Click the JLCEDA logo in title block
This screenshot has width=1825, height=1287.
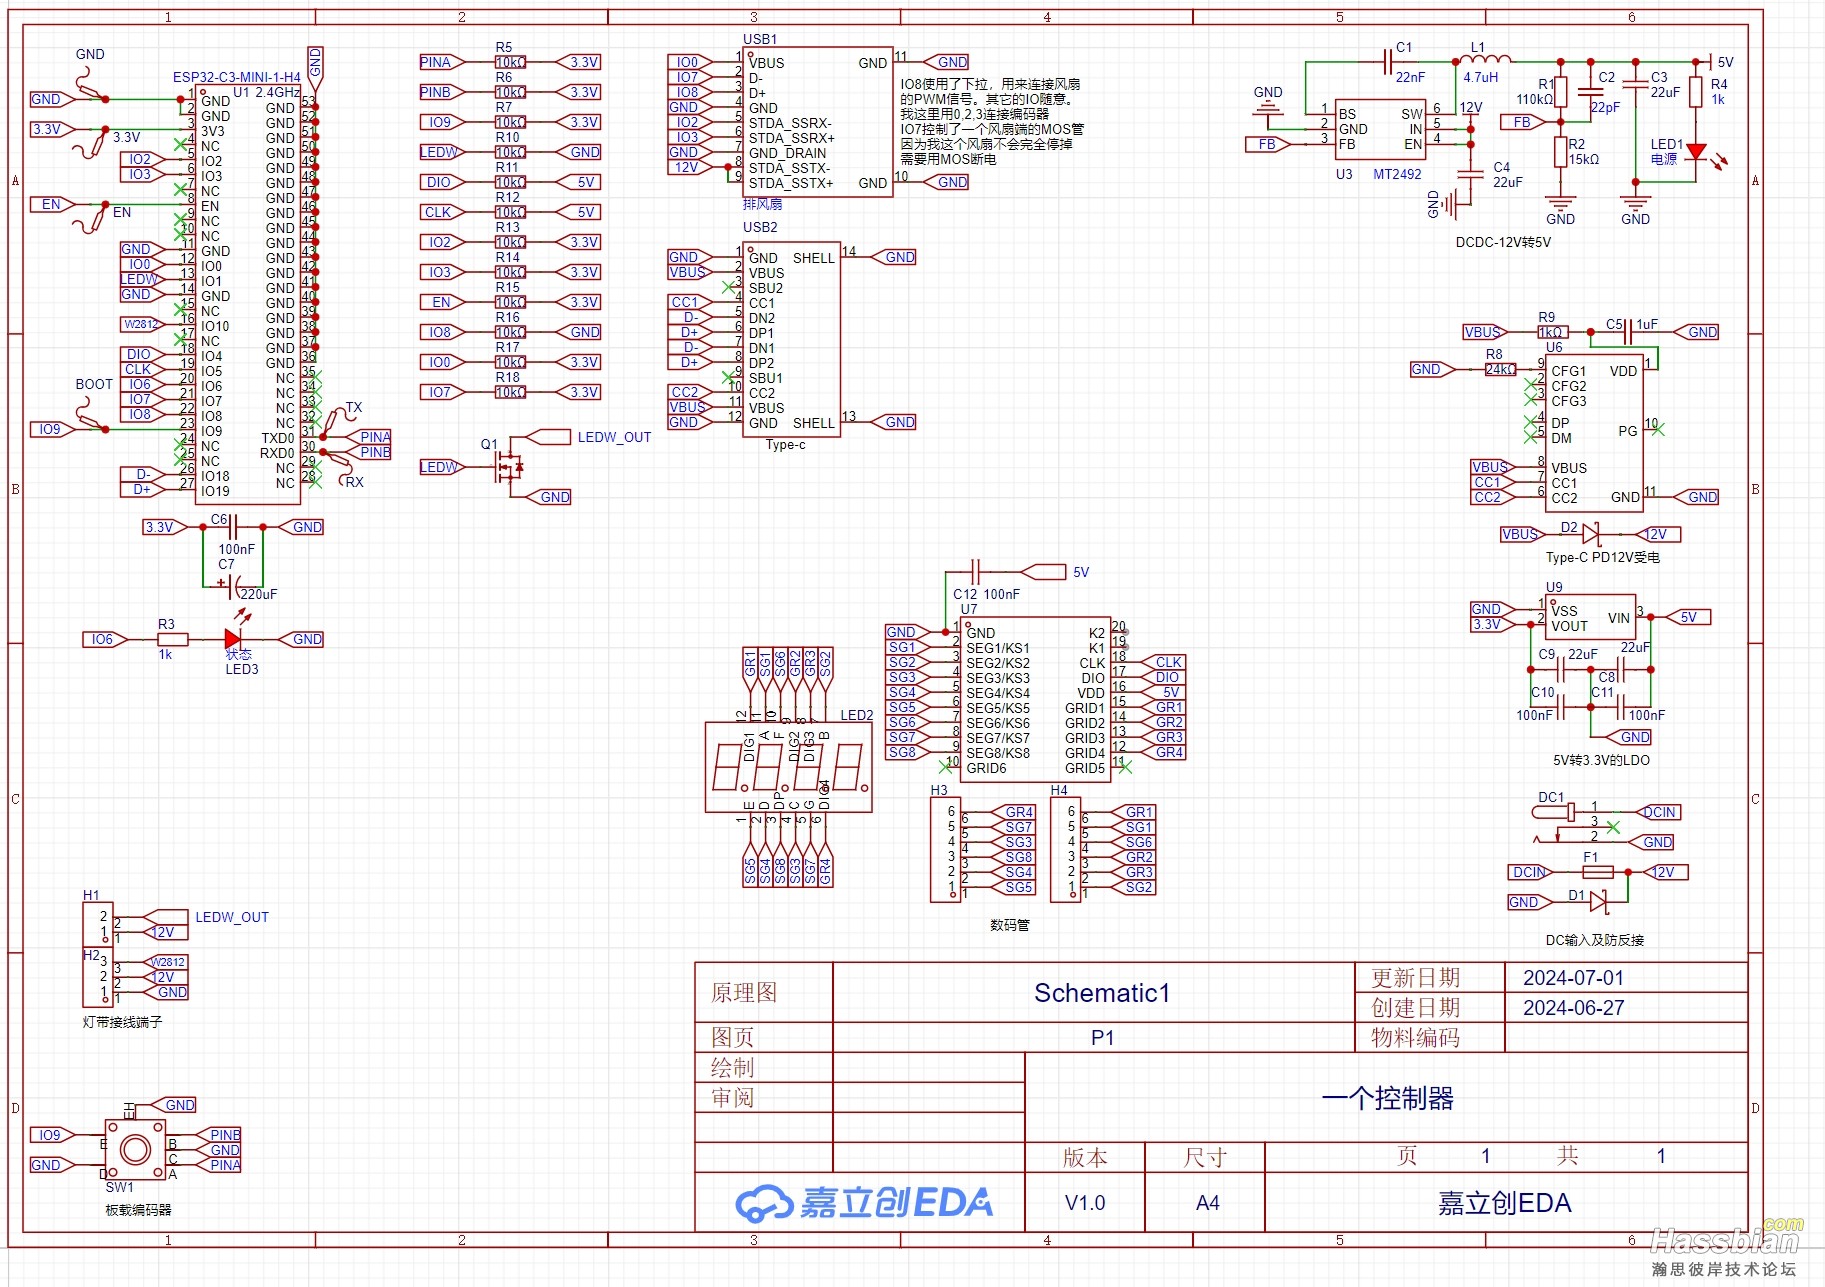click(x=864, y=1203)
